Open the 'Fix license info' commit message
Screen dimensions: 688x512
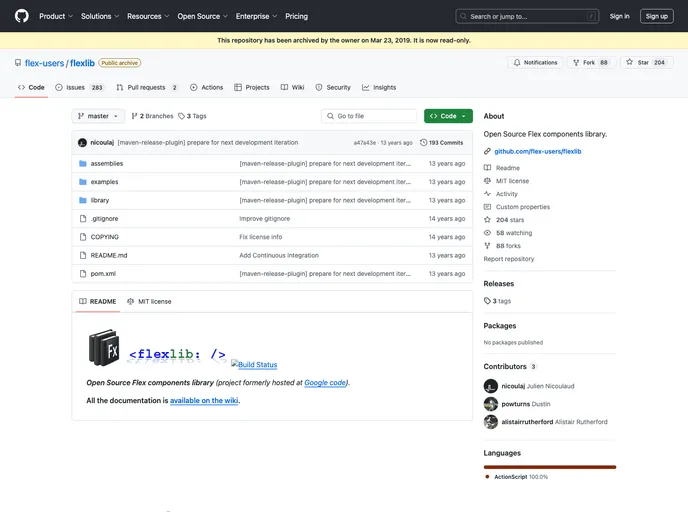pos(261,237)
